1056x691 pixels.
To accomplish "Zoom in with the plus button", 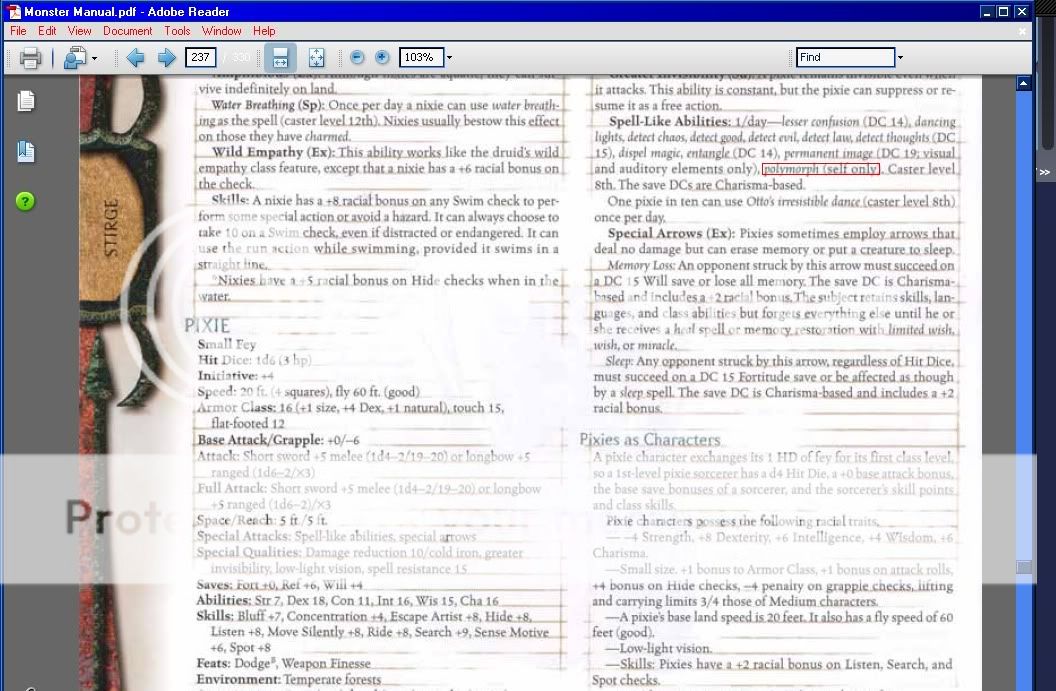I will click(382, 58).
